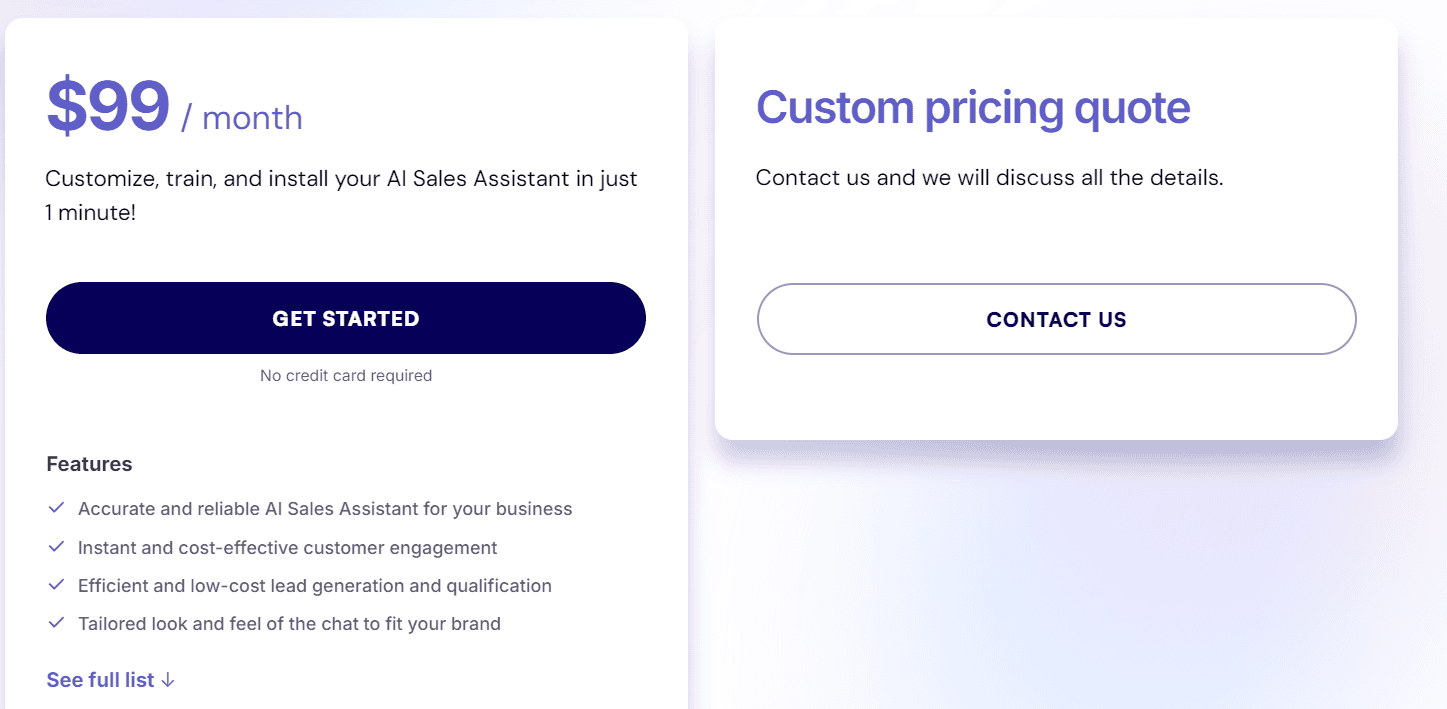
Task: Select the Accurate and reliable AI Sales Assistant feature
Action: point(325,508)
